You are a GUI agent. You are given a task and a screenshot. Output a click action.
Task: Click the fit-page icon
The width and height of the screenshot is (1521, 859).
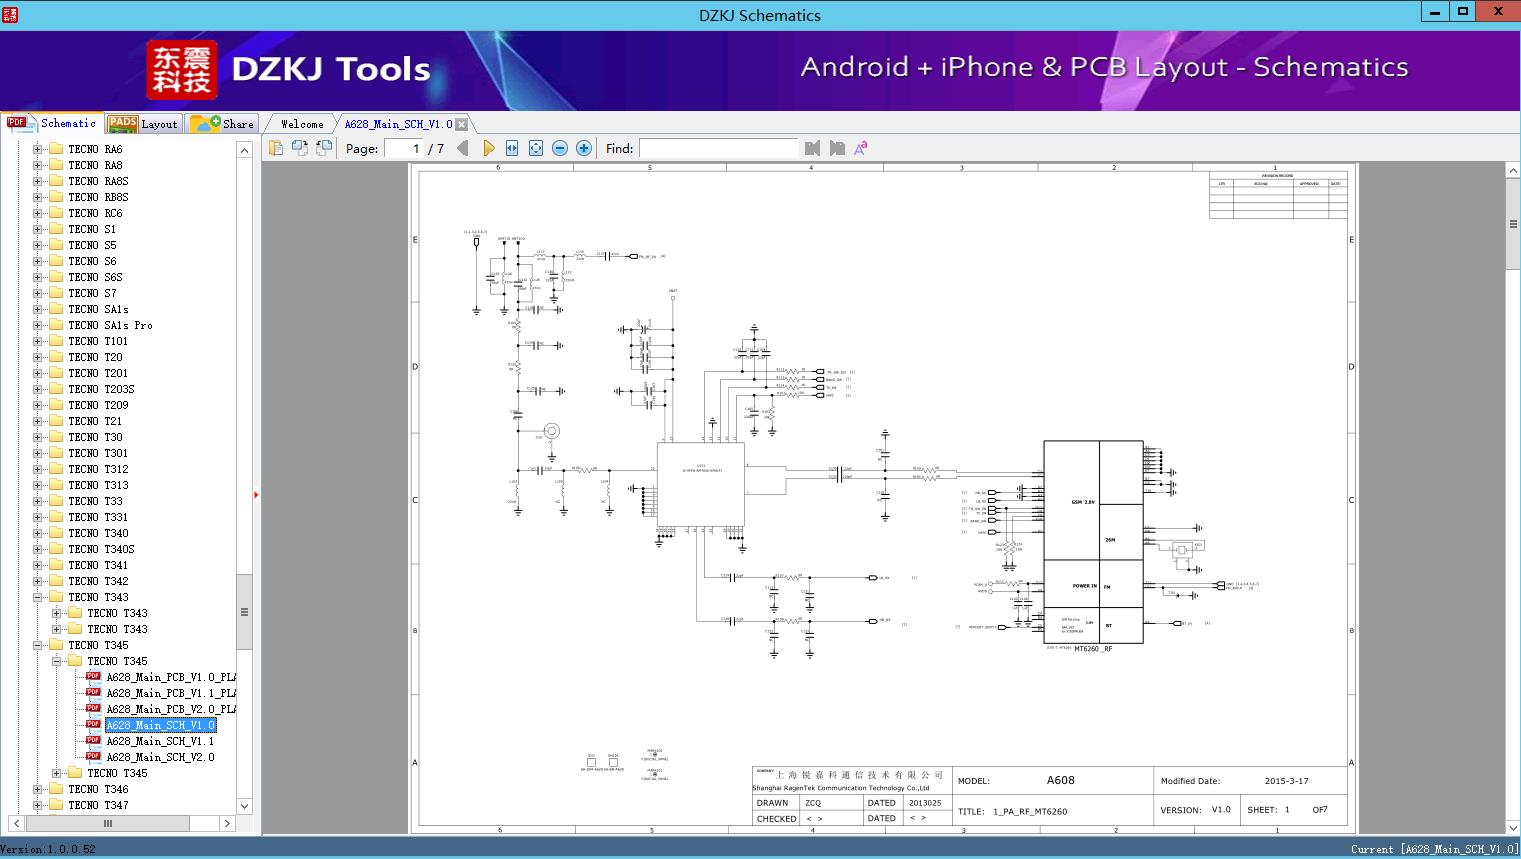tap(536, 148)
